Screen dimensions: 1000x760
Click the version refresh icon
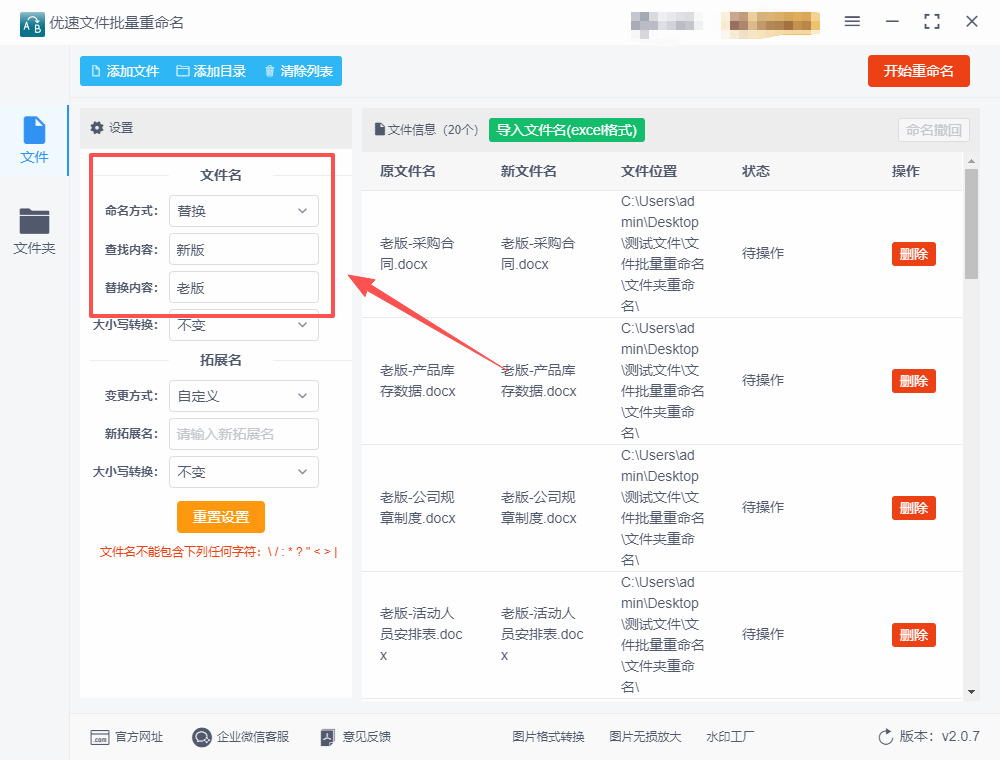tap(885, 737)
